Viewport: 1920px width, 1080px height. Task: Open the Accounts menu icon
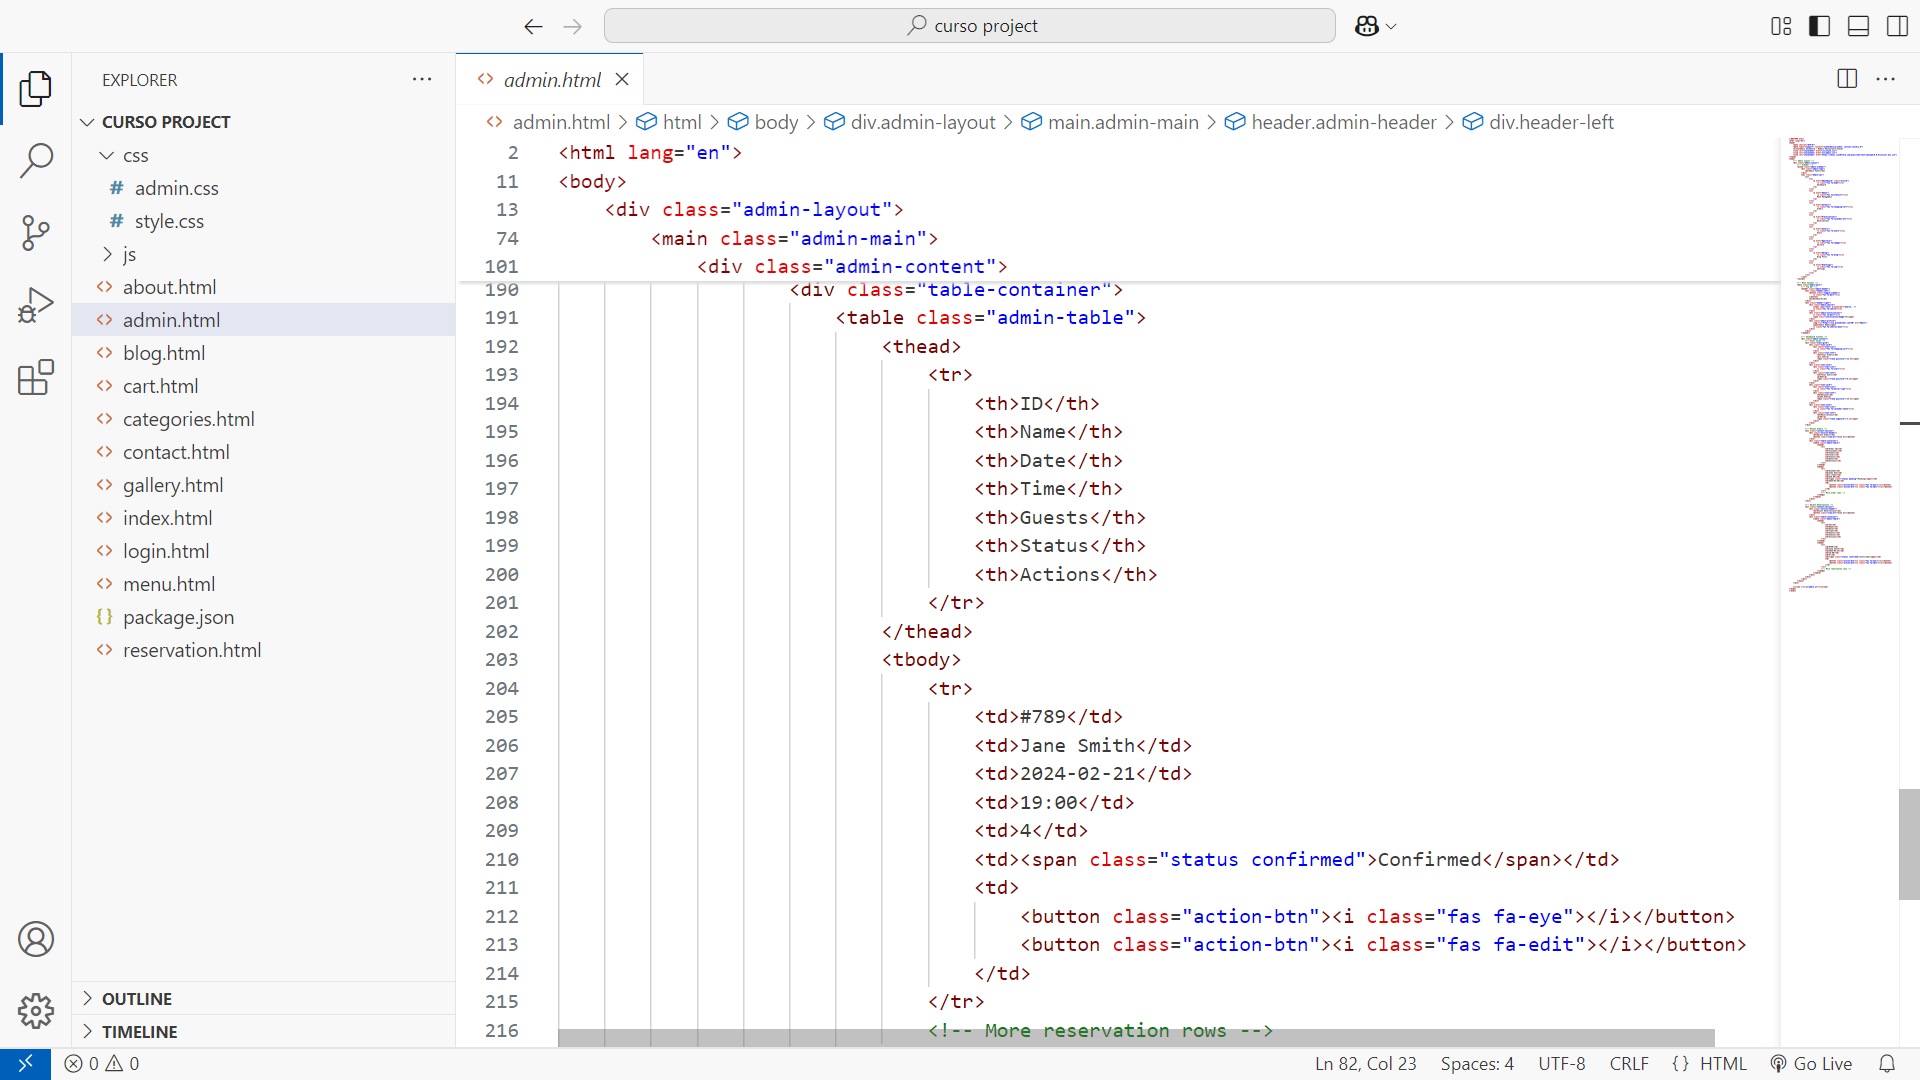click(x=36, y=939)
